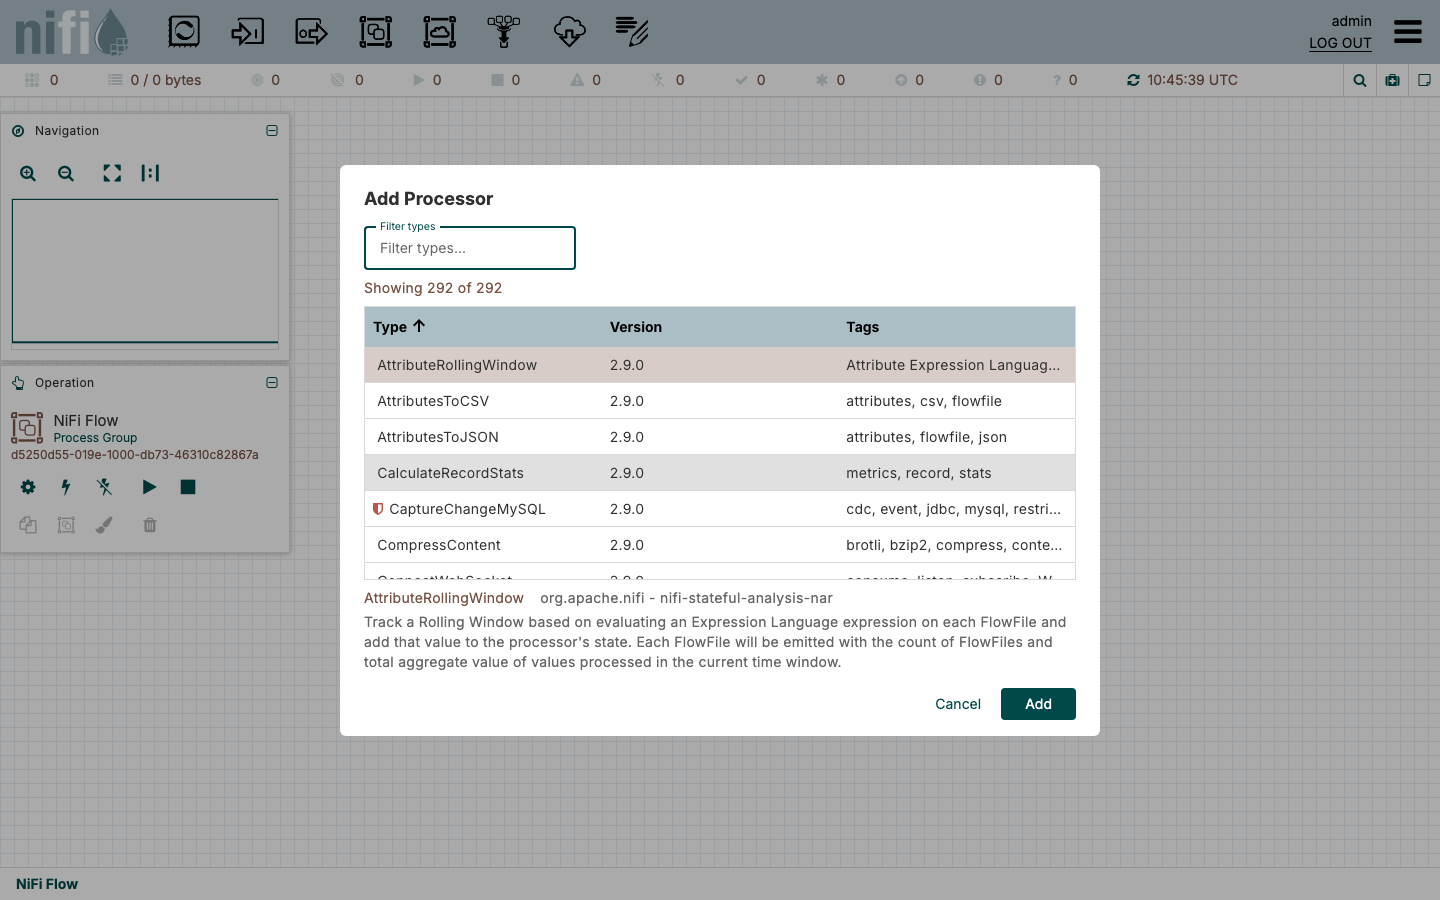Click the NiFi logo
The image size is (1440, 900).
coord(72,32)
